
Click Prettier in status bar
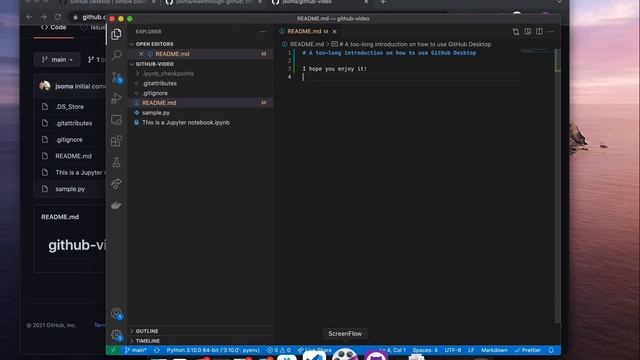[x=528, y=350]
